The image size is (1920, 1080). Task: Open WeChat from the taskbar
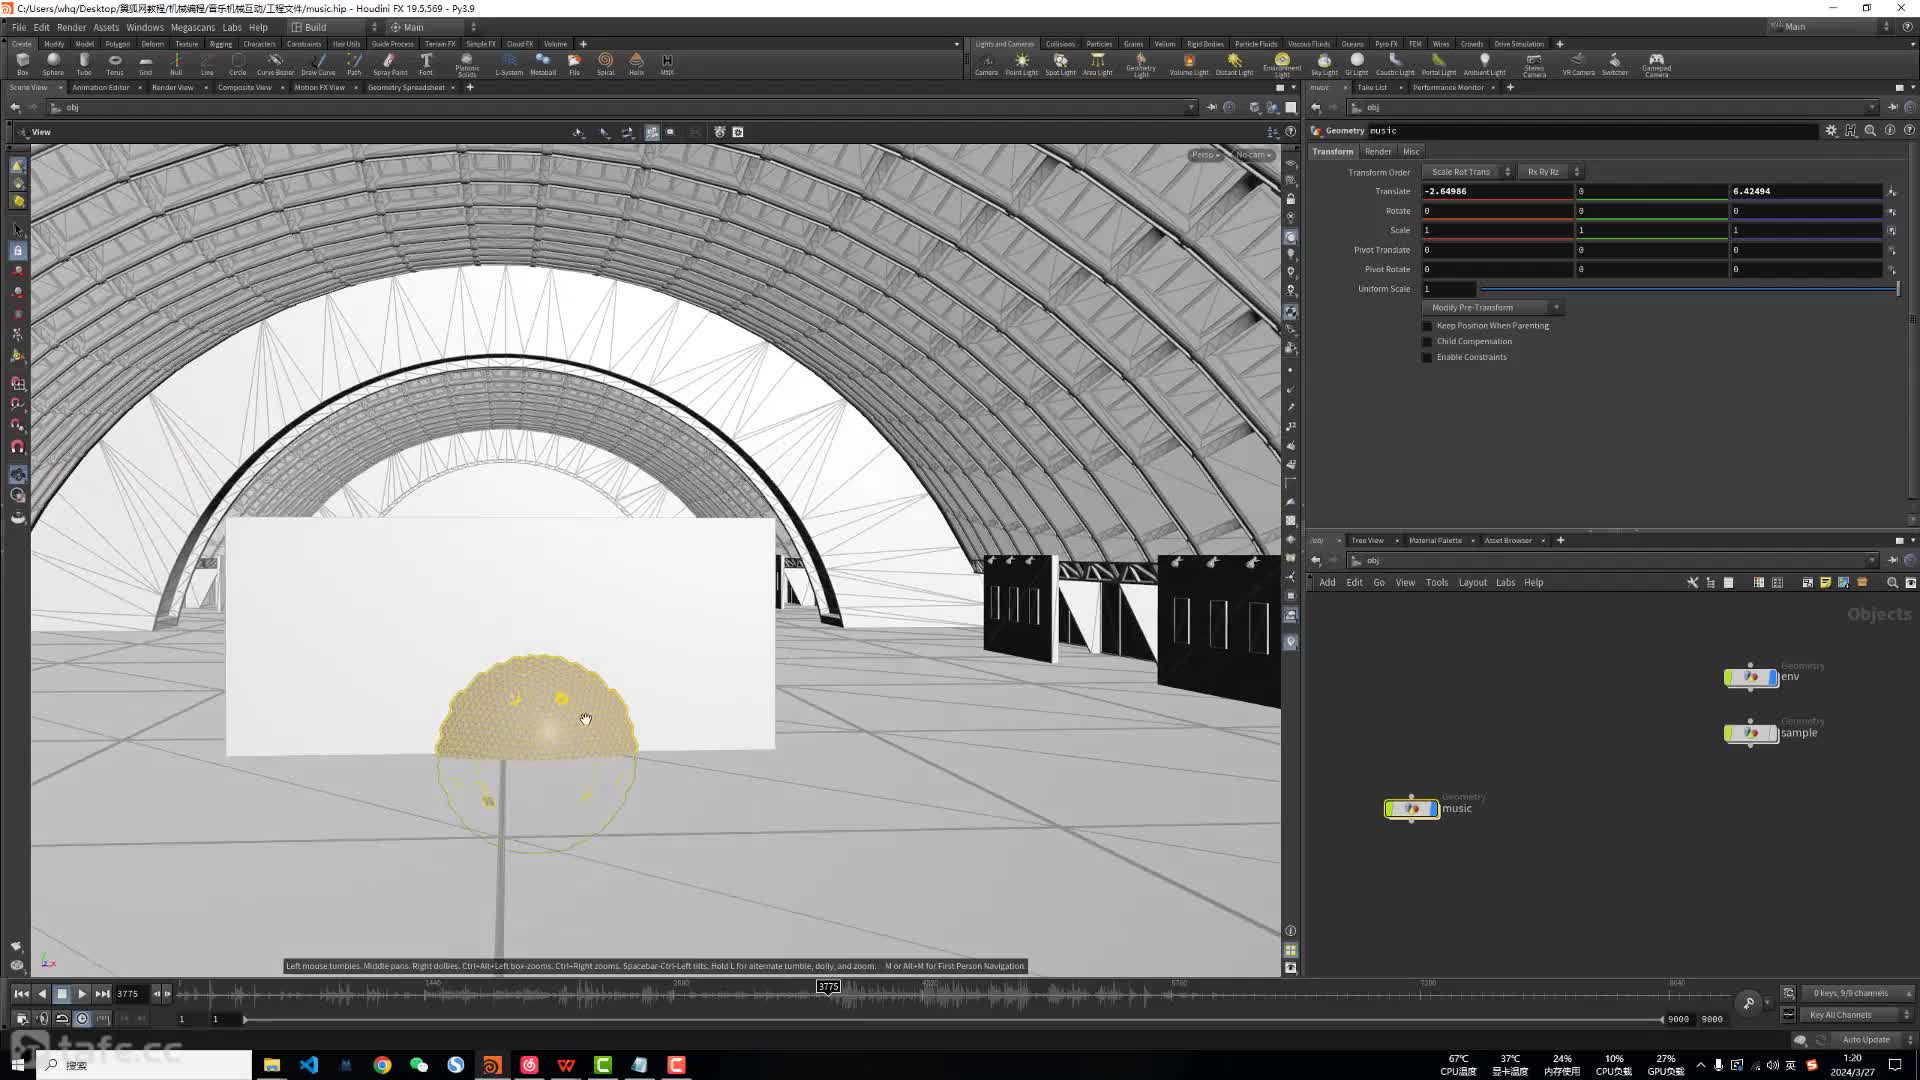click(419, 1065)
